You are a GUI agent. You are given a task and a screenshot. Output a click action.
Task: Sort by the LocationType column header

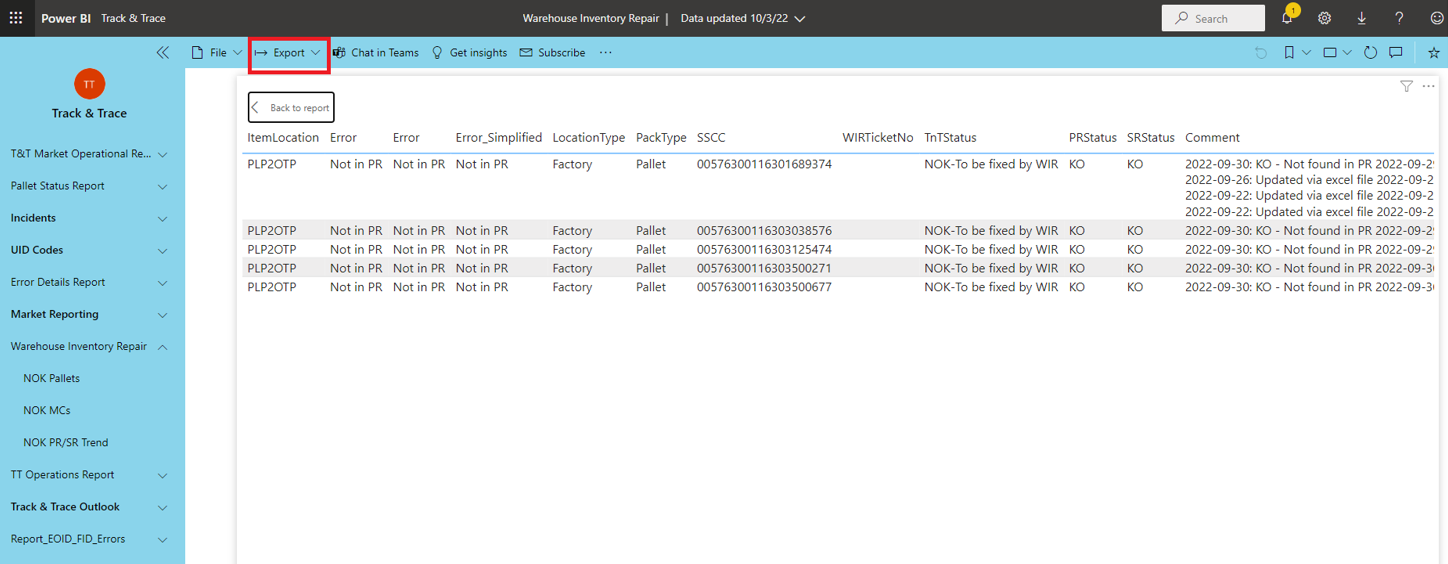(x=589, y=138)
